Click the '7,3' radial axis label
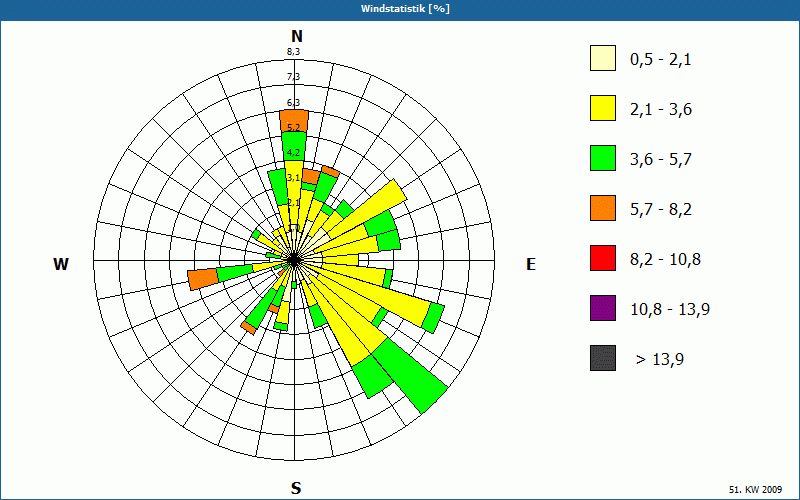This screenshot has width=800, height=500. pyautogui.click(x=293, y=77)
